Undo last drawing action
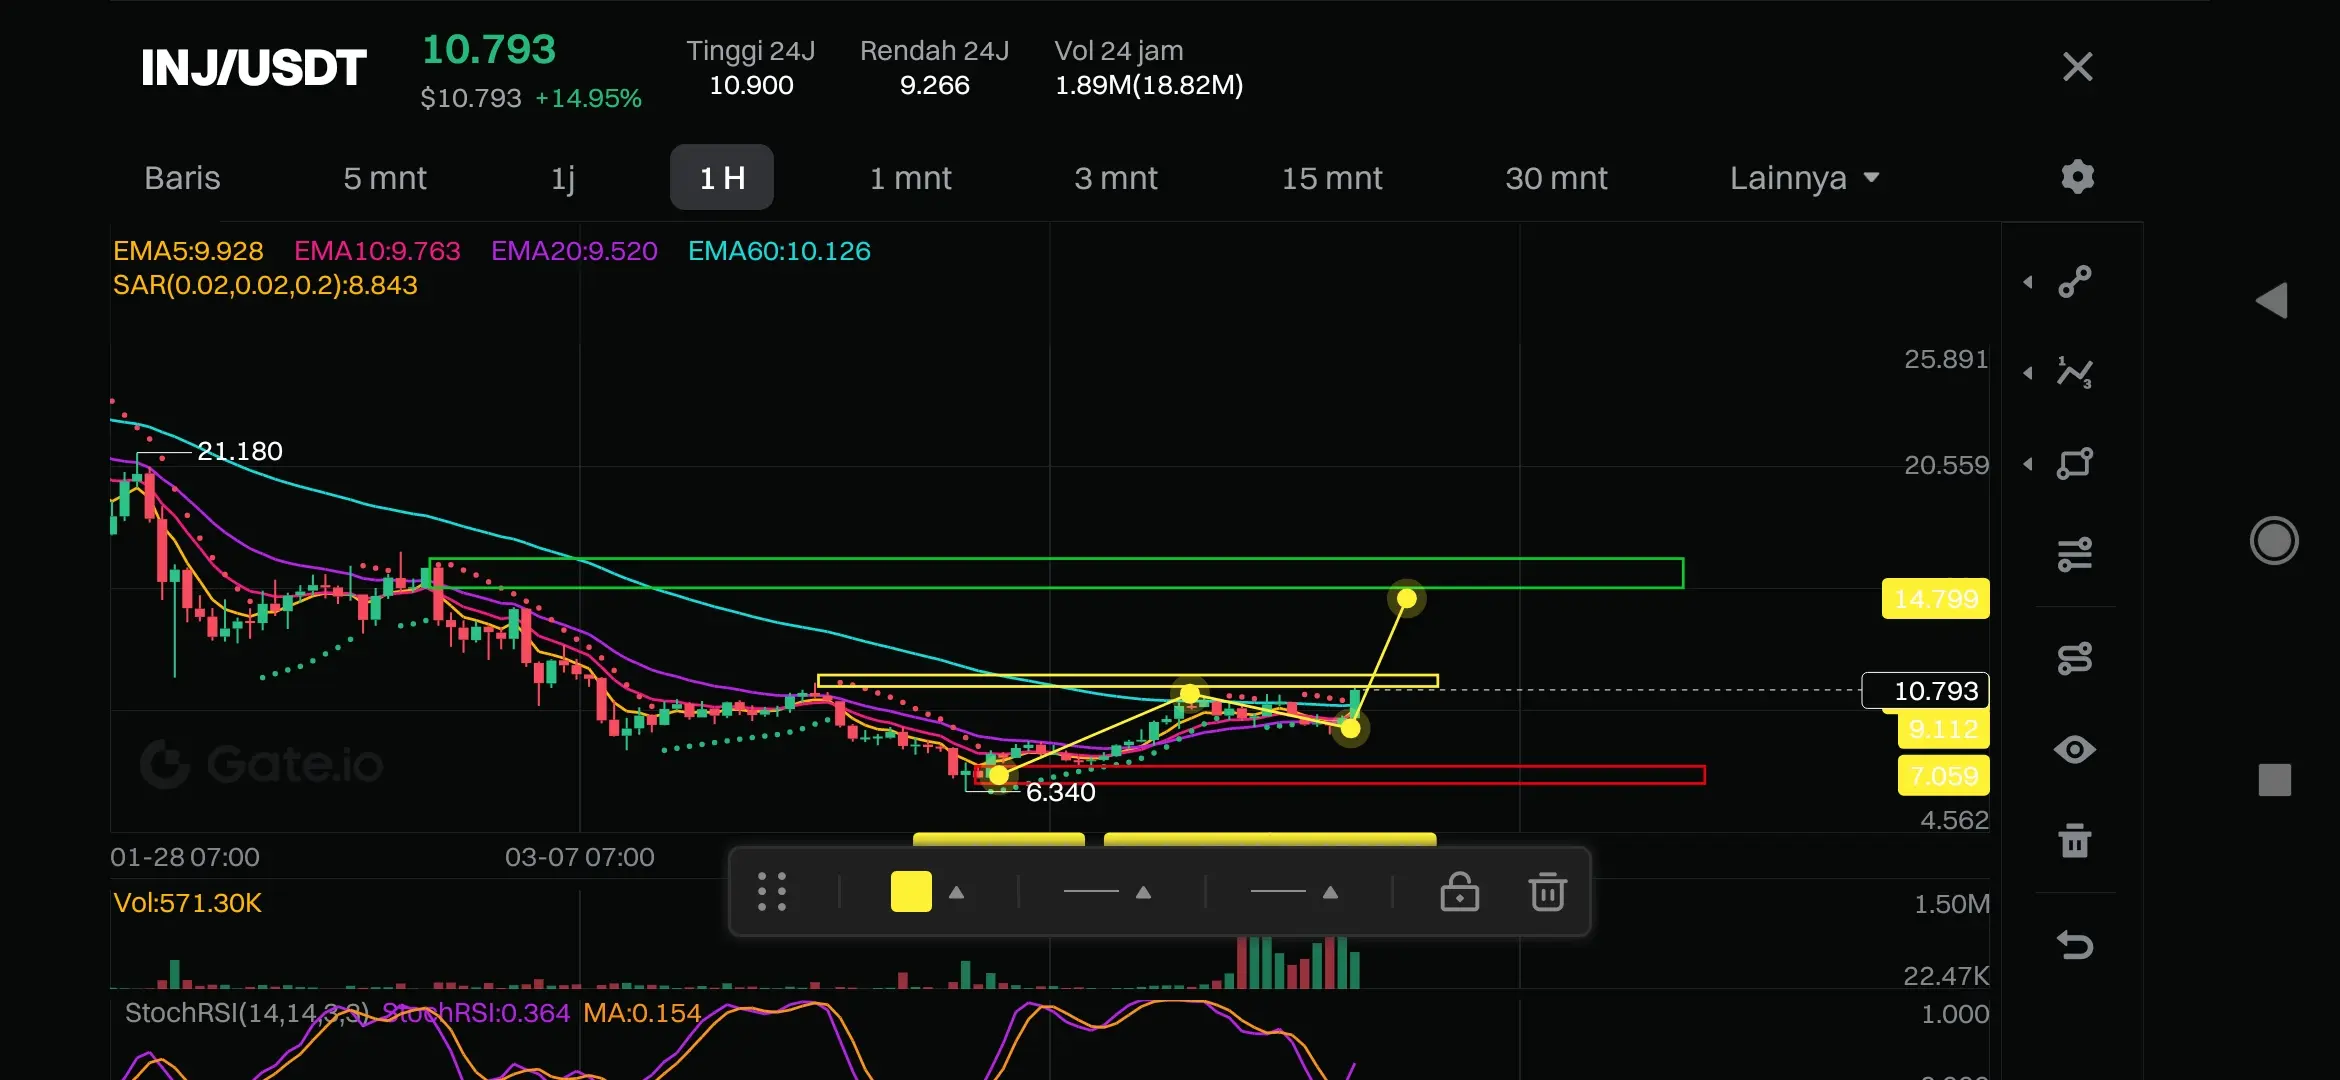 2075,944
